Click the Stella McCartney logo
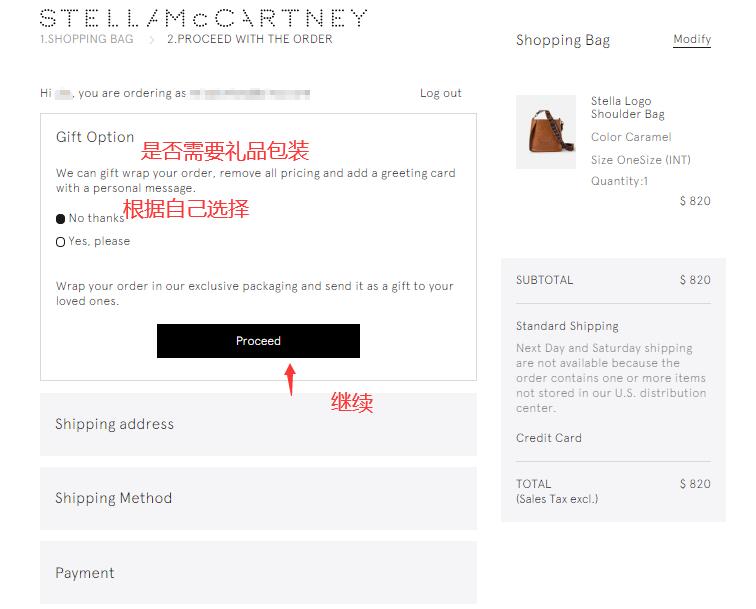Screen dimensions: 756x609 click(203, 18)
